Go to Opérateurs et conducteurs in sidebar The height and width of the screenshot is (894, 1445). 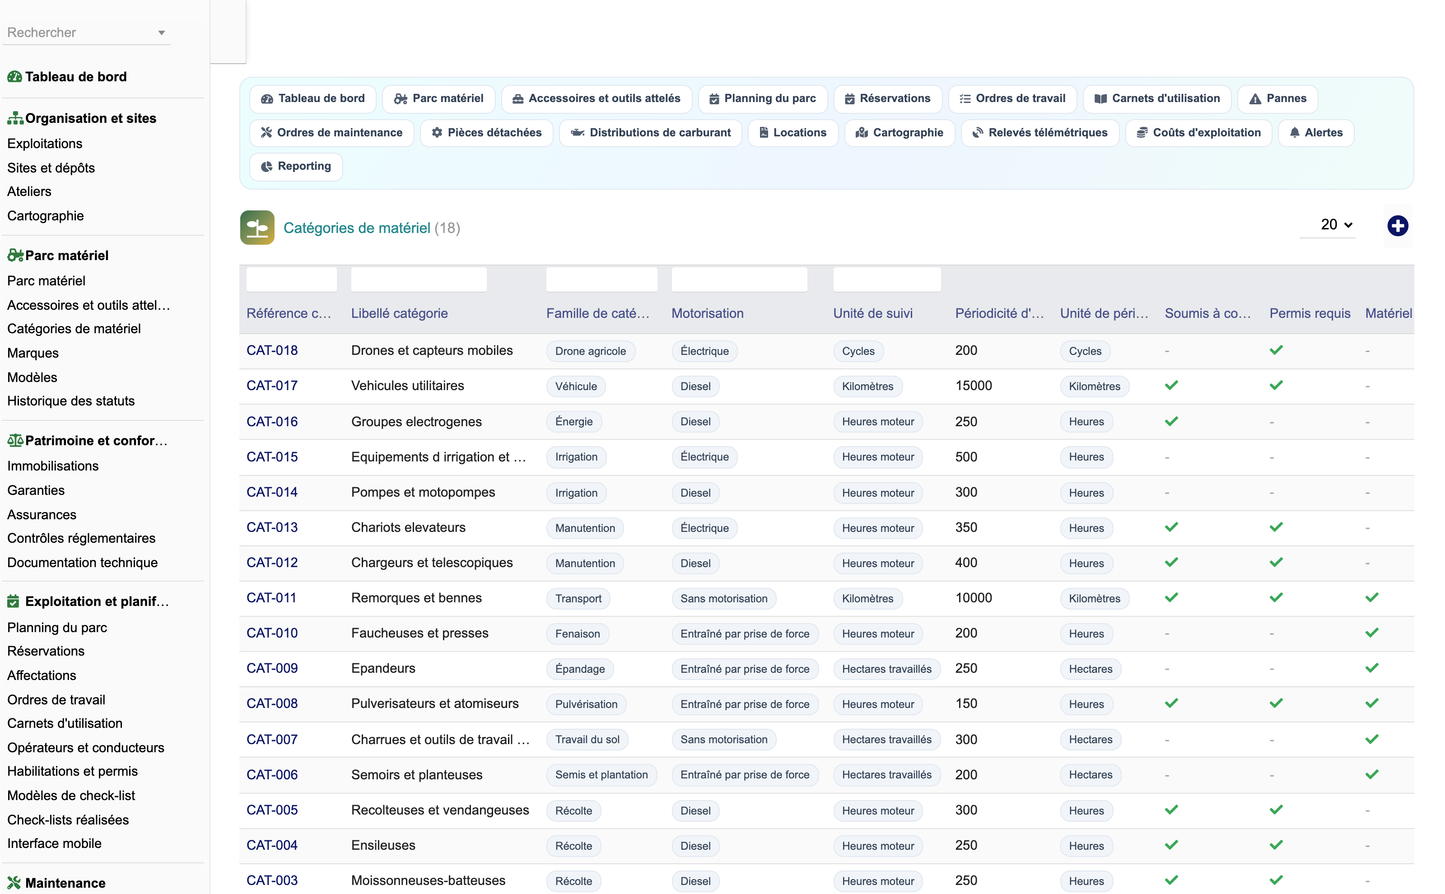(x=86, y=748)
